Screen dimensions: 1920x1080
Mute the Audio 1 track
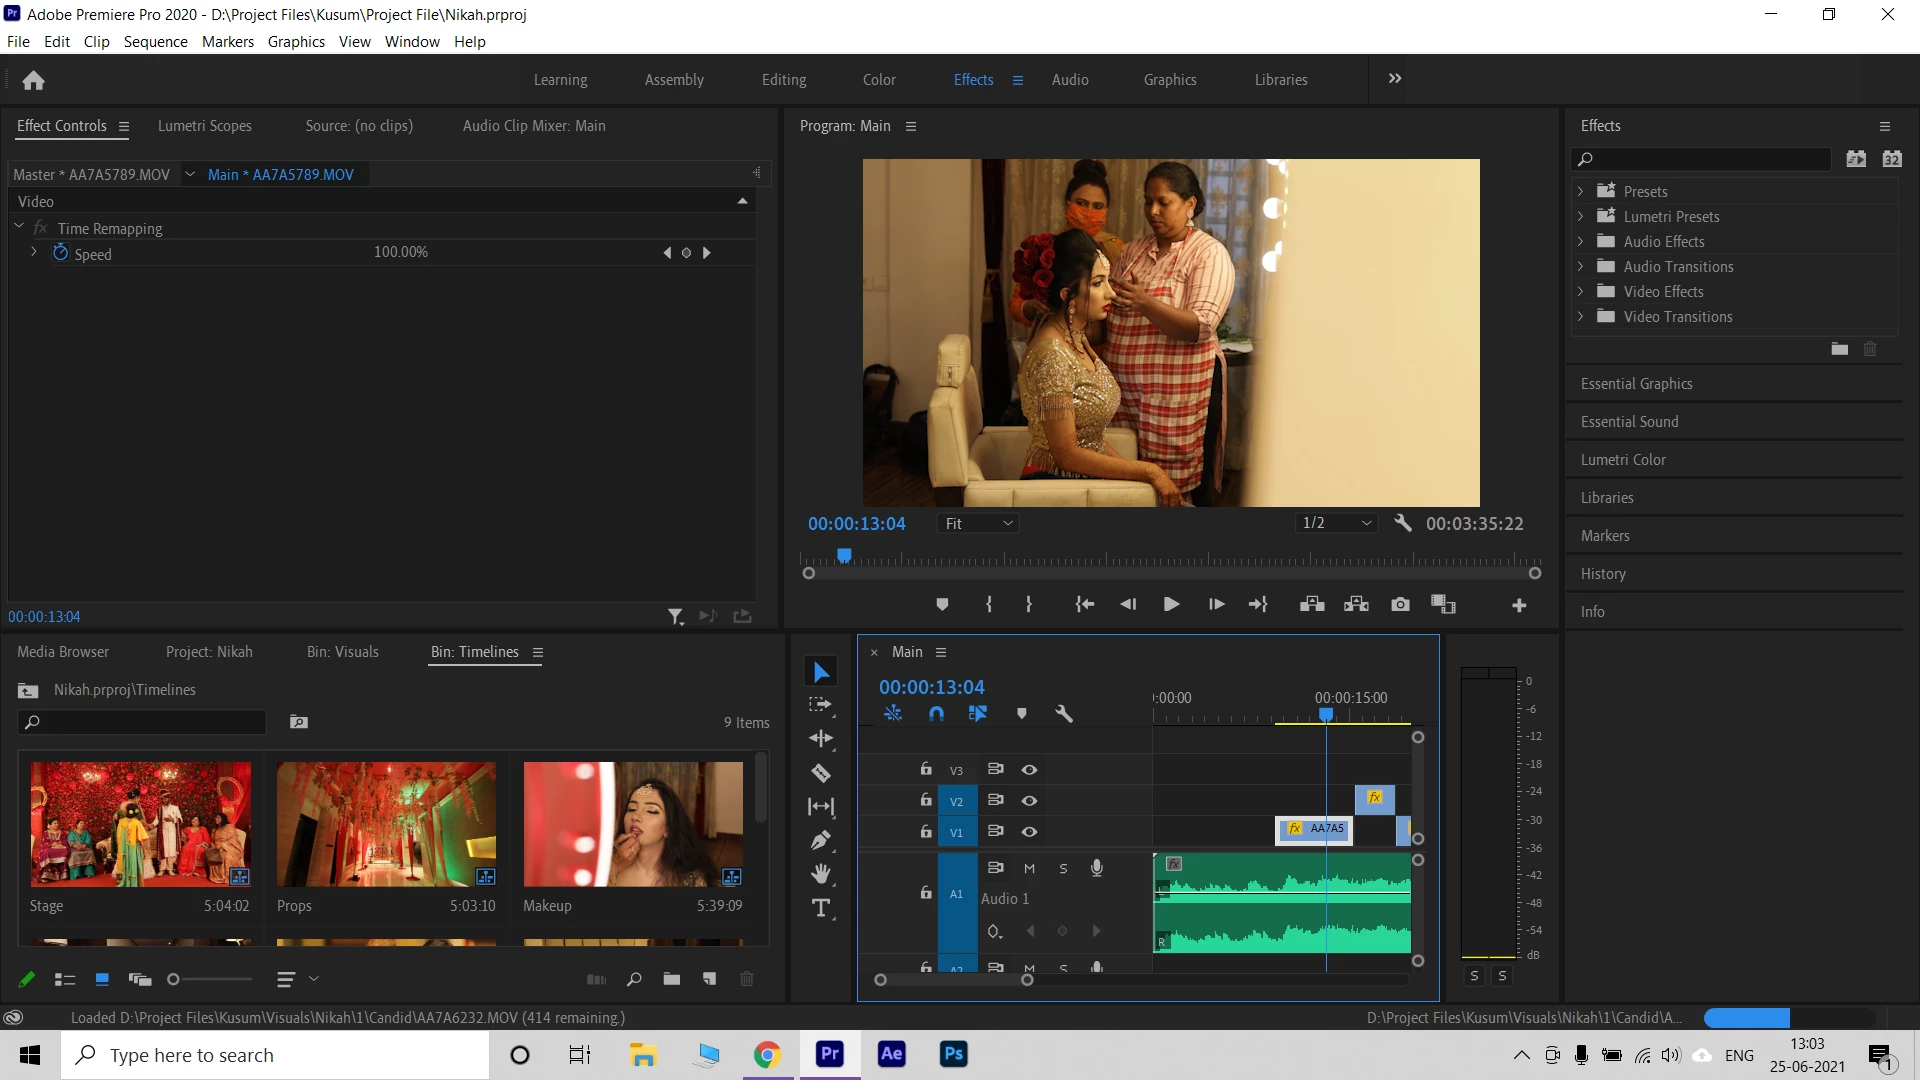coord(1029,868)
